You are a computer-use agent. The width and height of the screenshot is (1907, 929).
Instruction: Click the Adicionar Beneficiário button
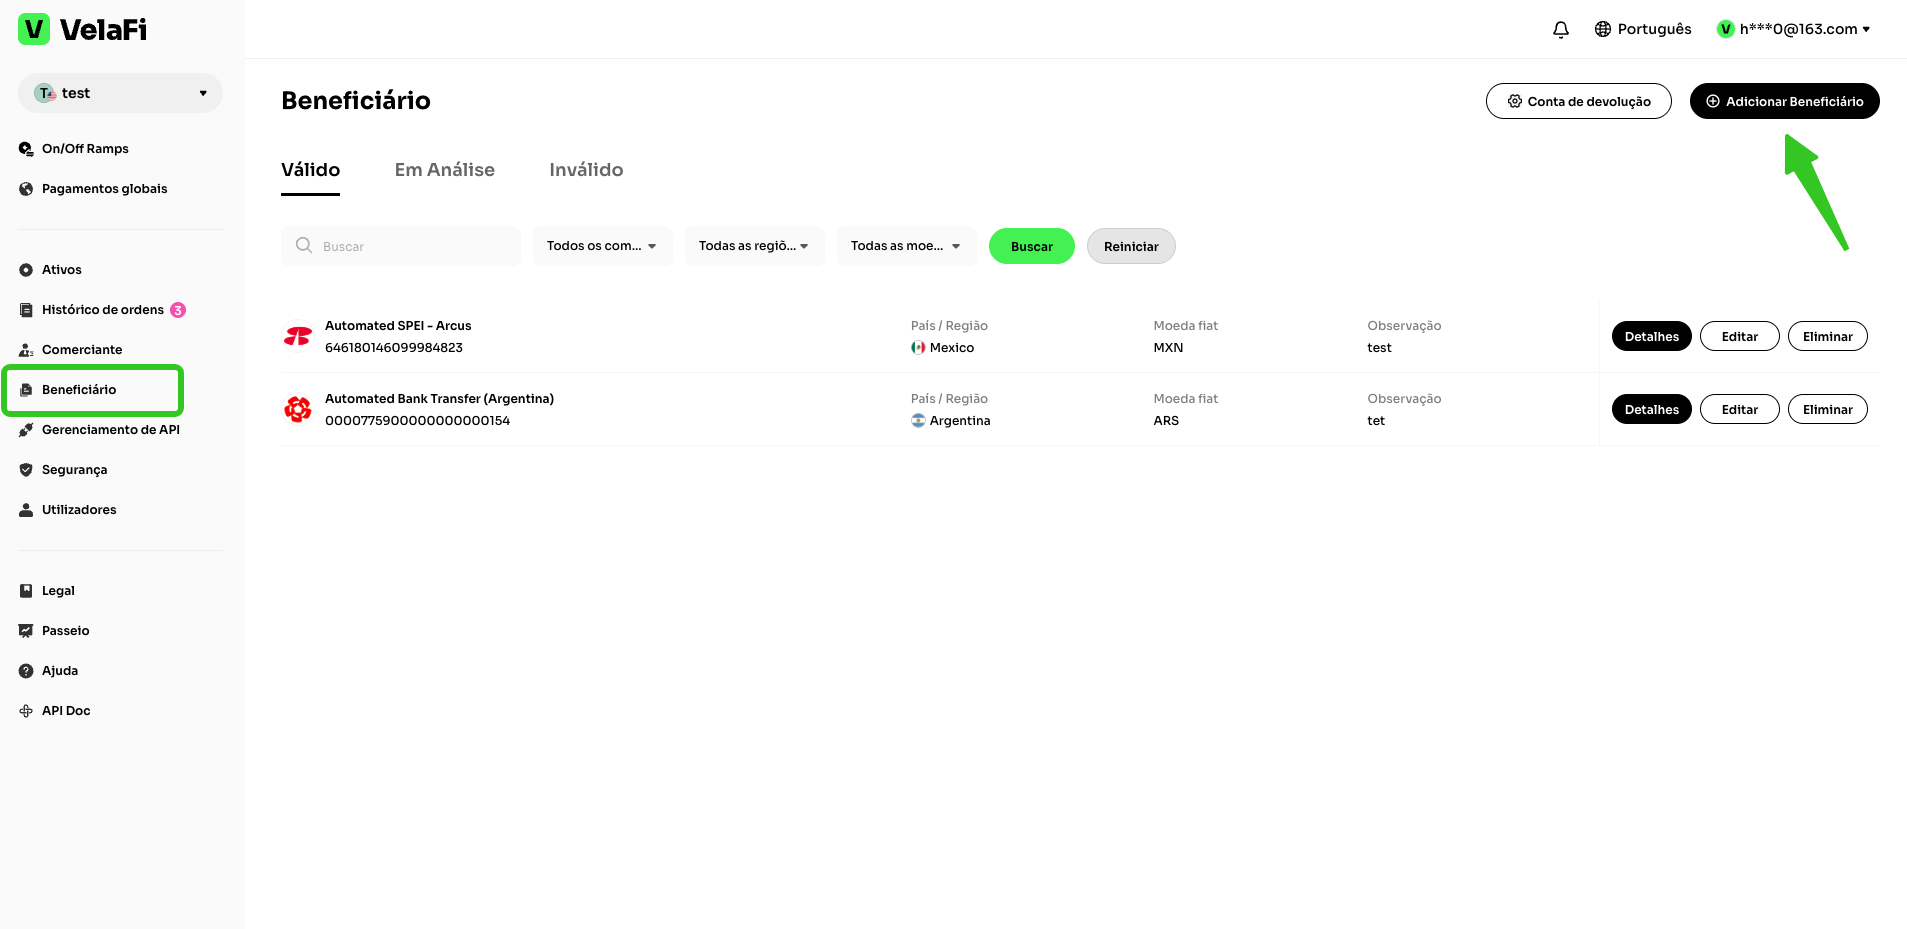pyautogui.click(x=1784, y=101)
